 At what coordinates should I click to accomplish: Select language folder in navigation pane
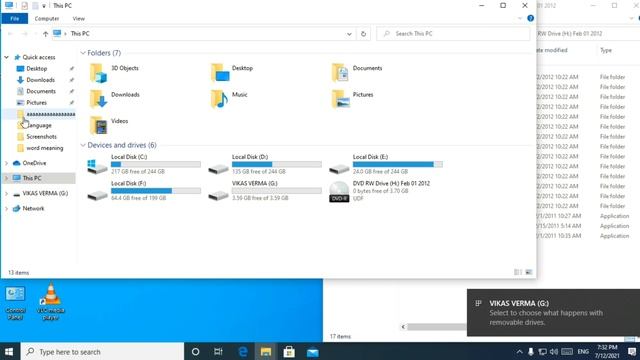[x=39, y=125]
